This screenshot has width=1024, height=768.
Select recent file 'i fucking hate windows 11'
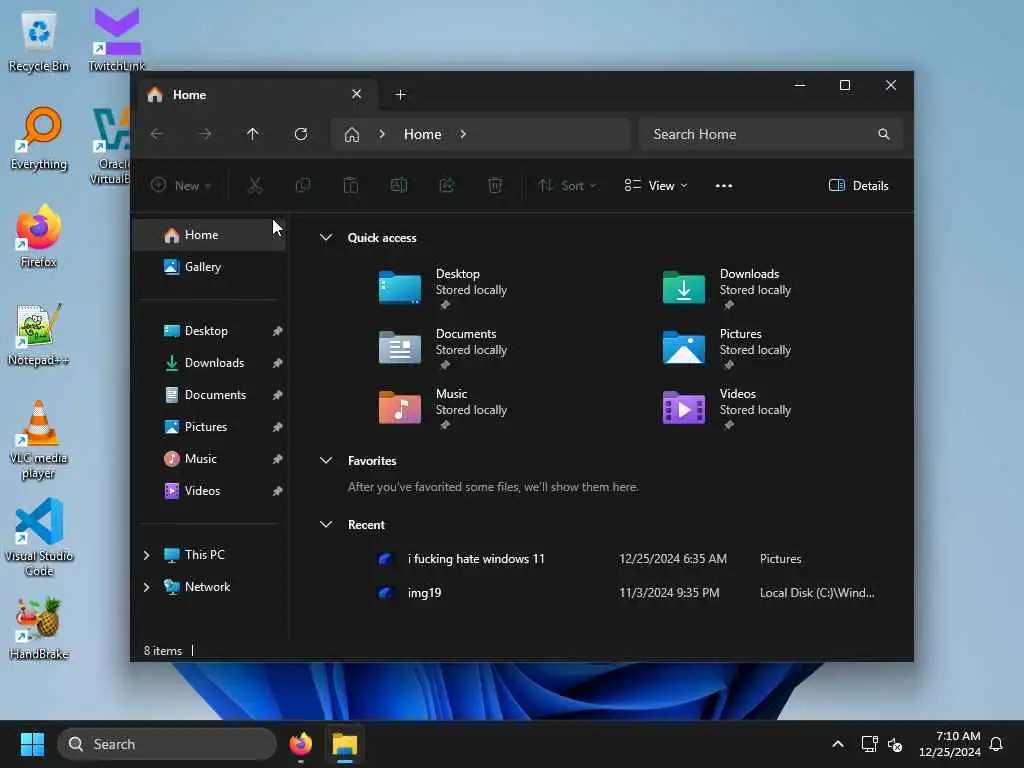(x=627, y=559)
